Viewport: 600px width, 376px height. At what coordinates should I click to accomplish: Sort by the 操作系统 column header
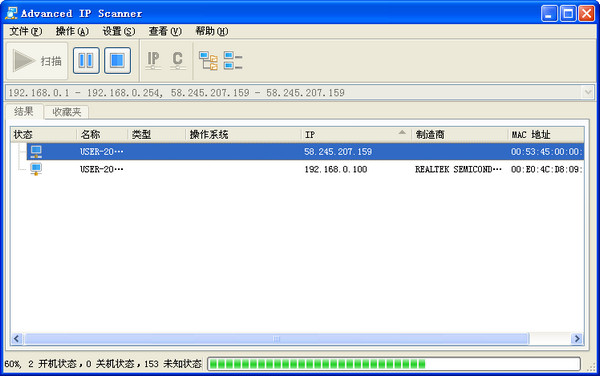click(243, 135)
